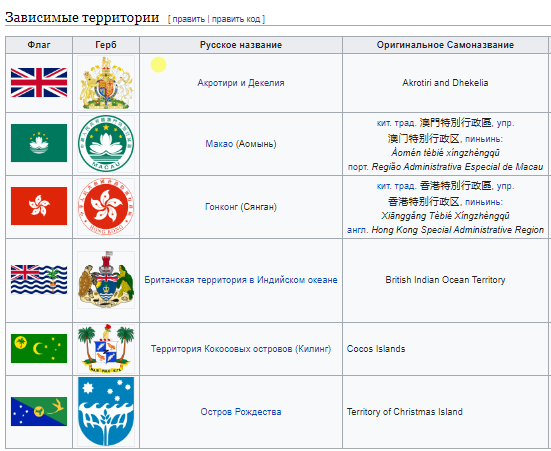The image size is (551, 451).
Task: Open the Akrotiri and Dhekelia coat of arms
Action: pyautogui.click(x=106, y=83)
